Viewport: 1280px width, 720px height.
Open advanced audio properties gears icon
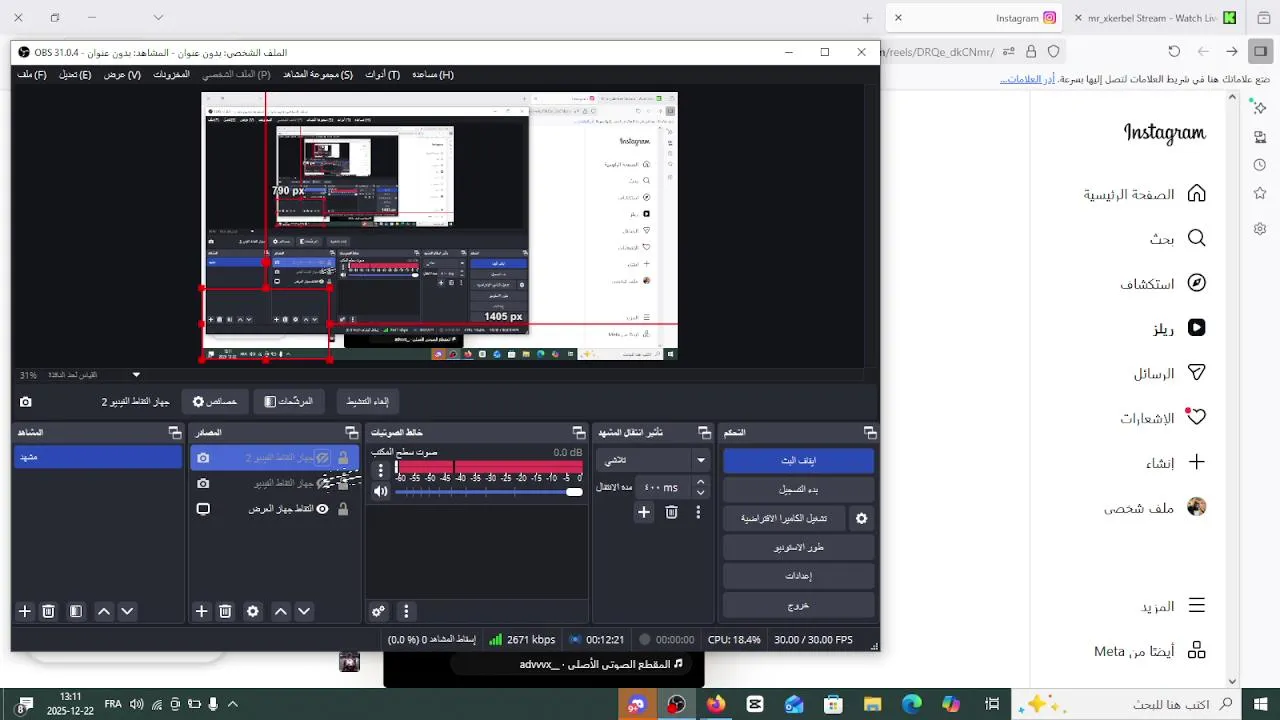pyautogui.click(x=378, y=611)
